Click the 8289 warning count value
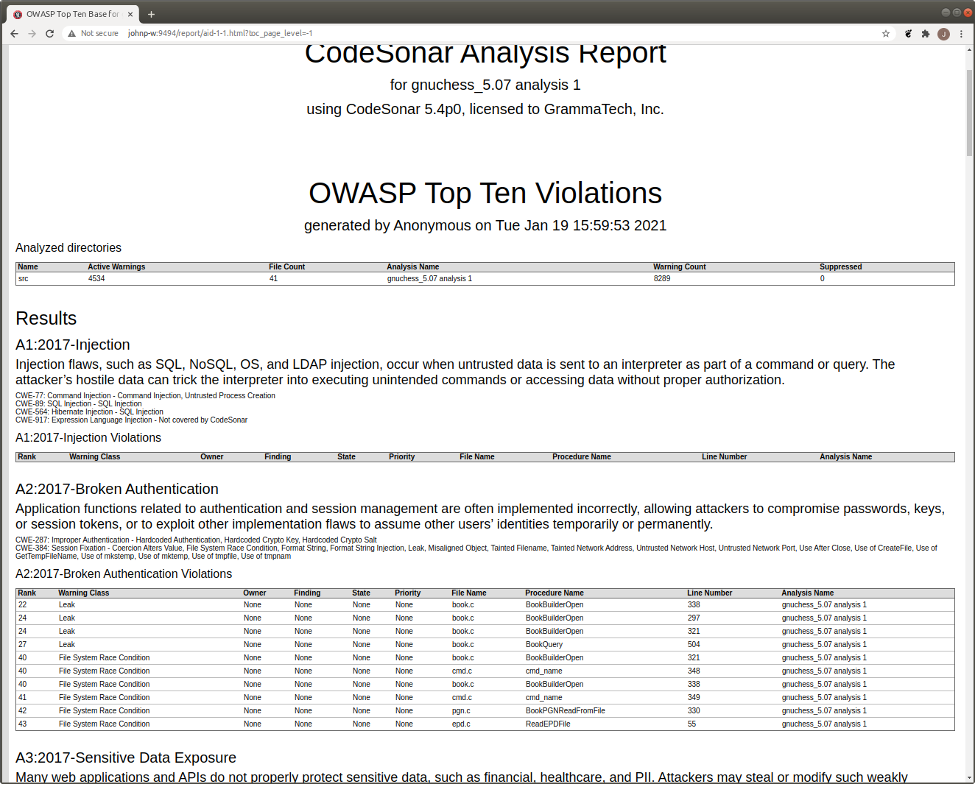The image size is (977, 785). point(662,278)
